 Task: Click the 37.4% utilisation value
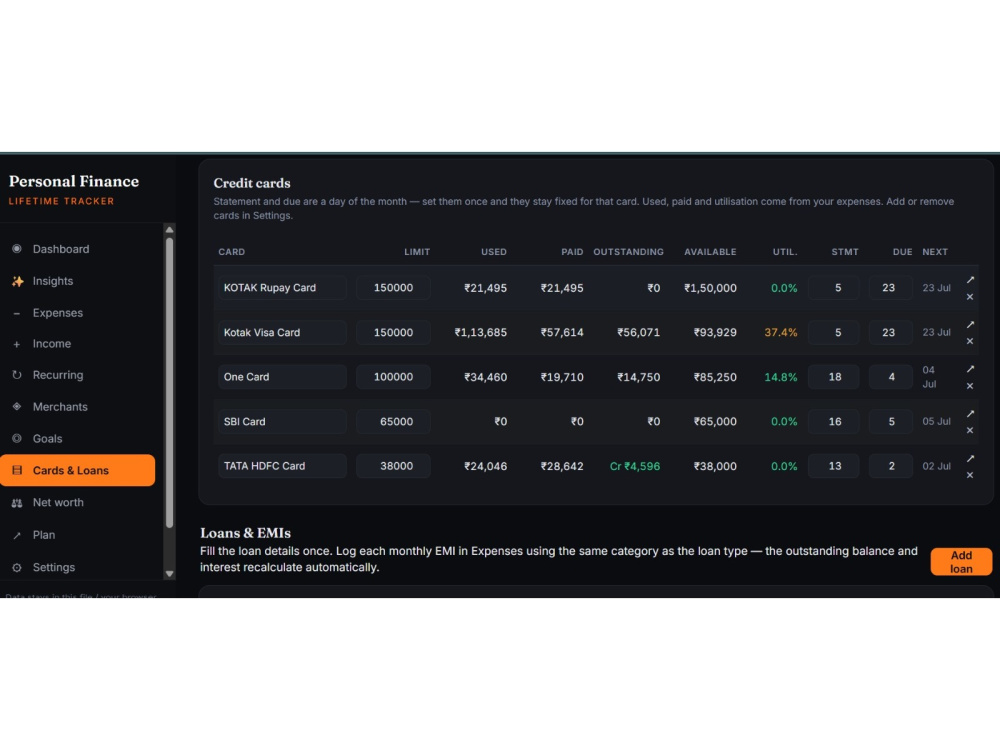(781, 332)
